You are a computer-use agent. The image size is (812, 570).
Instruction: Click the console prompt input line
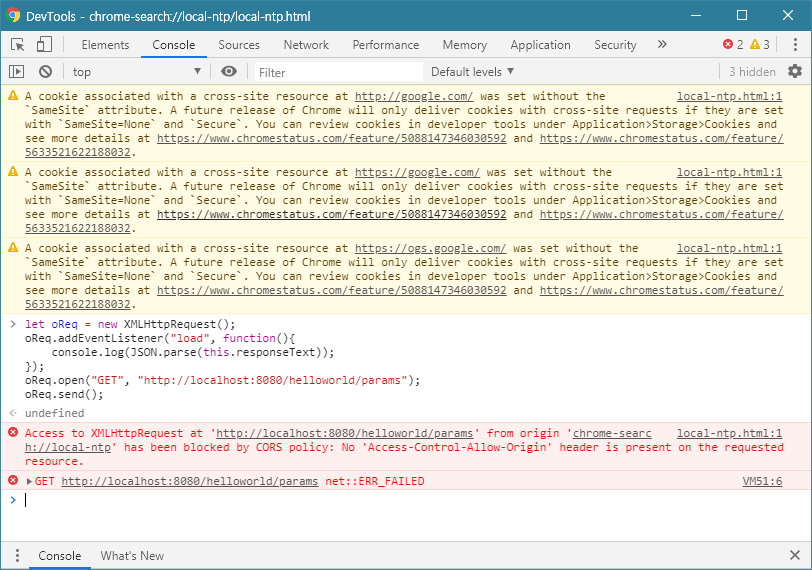coord(406,500)
